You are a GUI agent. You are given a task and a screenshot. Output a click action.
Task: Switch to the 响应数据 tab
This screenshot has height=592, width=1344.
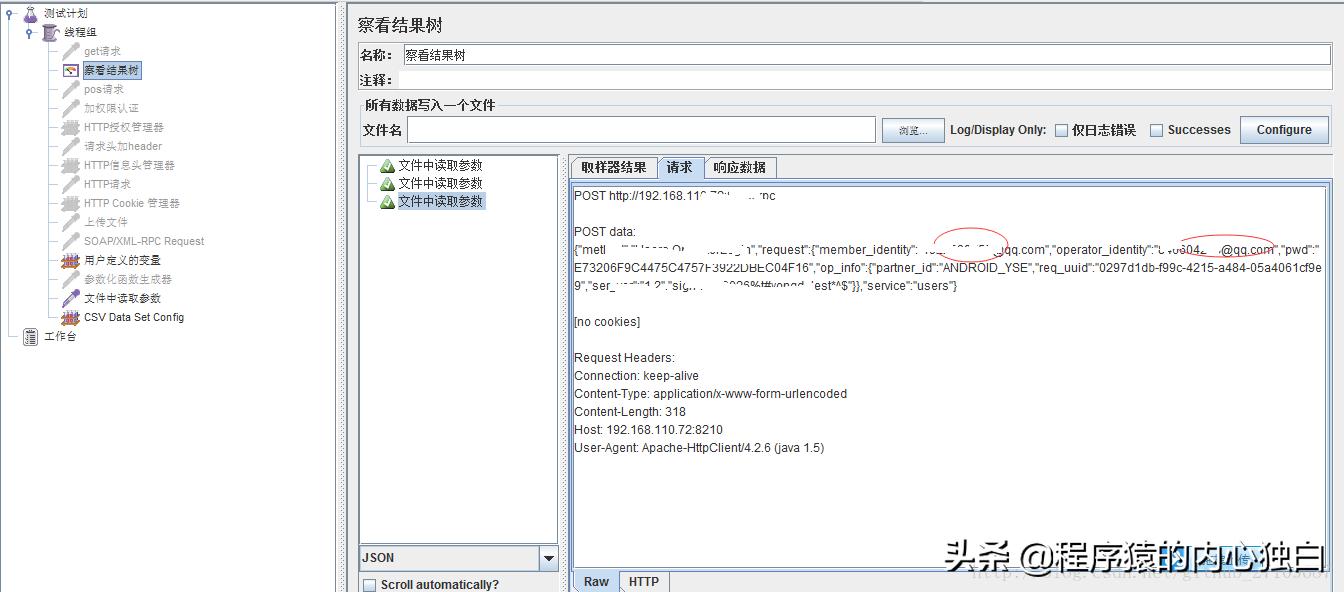pyautogui.click(x=739, y=167)
